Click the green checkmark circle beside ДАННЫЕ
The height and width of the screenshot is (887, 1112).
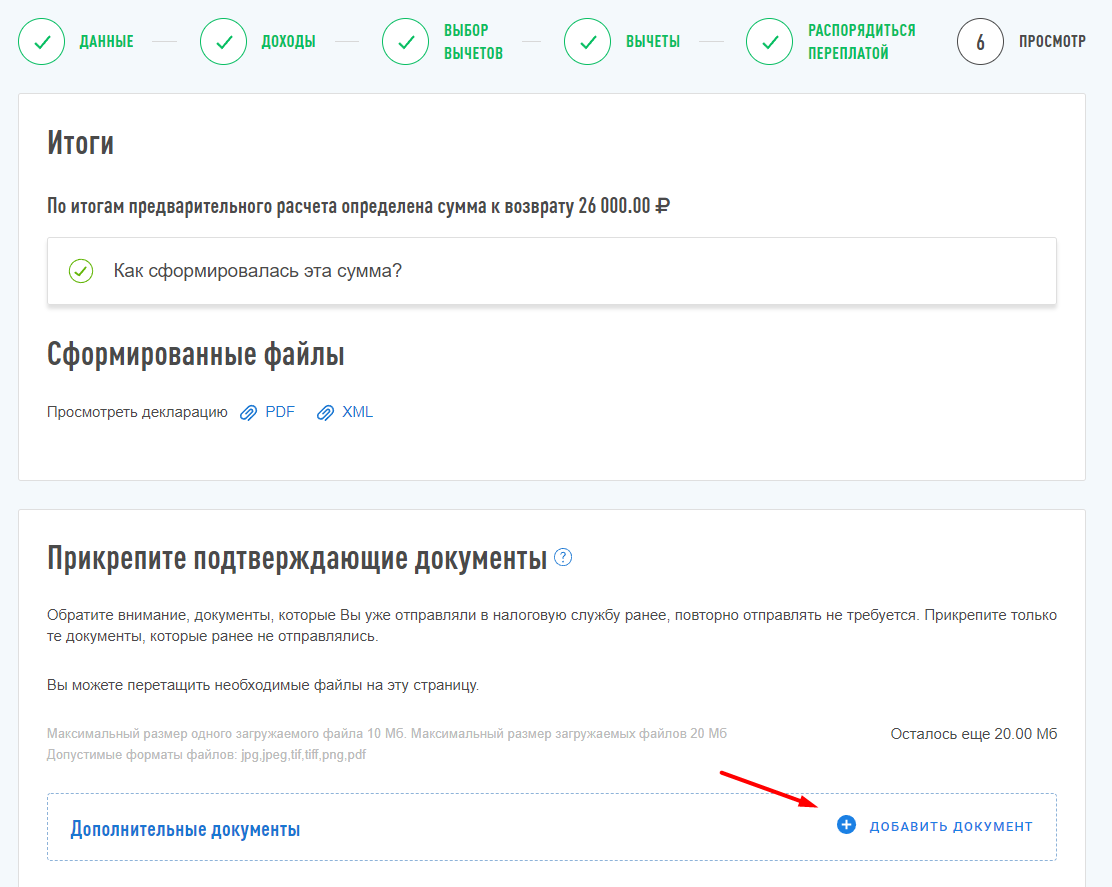click(x=42, y=42)
